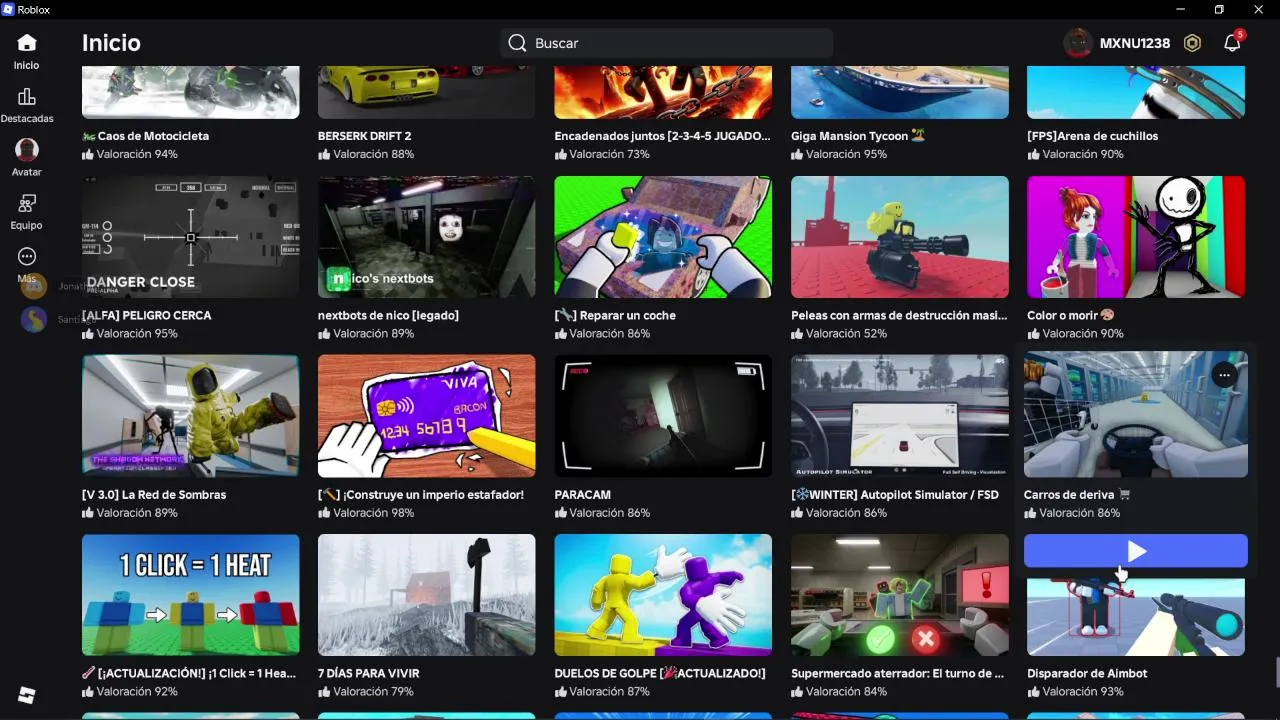The width and height of the screenshot is (1280, 720).
Task: Open the Más menu in sidebar
Action: coord(27,257)
